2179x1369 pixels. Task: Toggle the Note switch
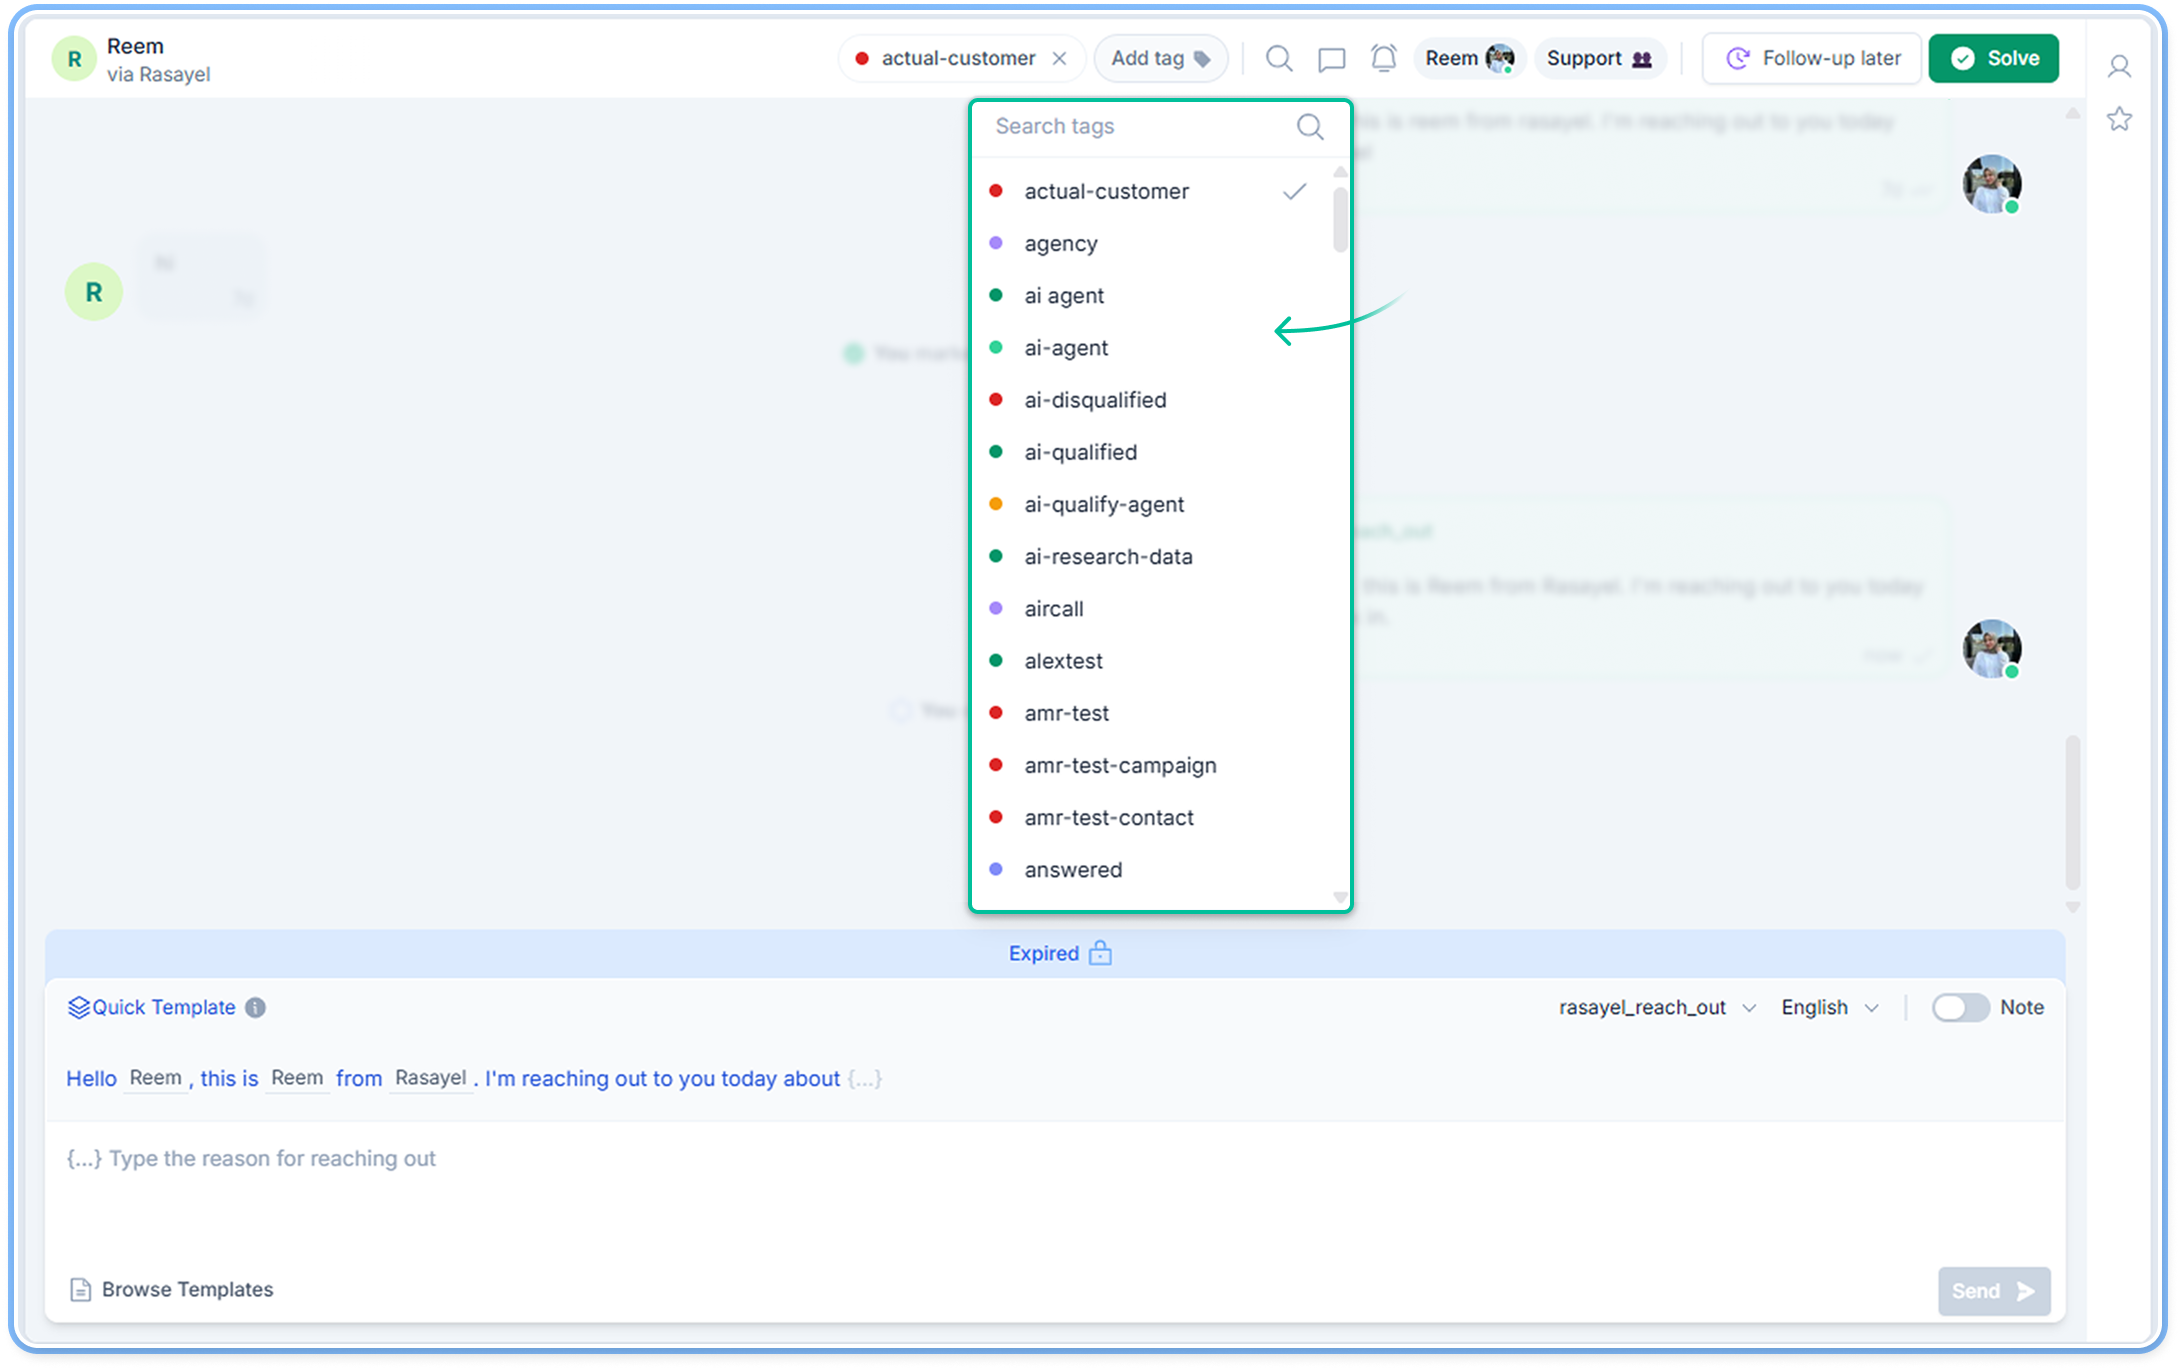(1959, 1008)
